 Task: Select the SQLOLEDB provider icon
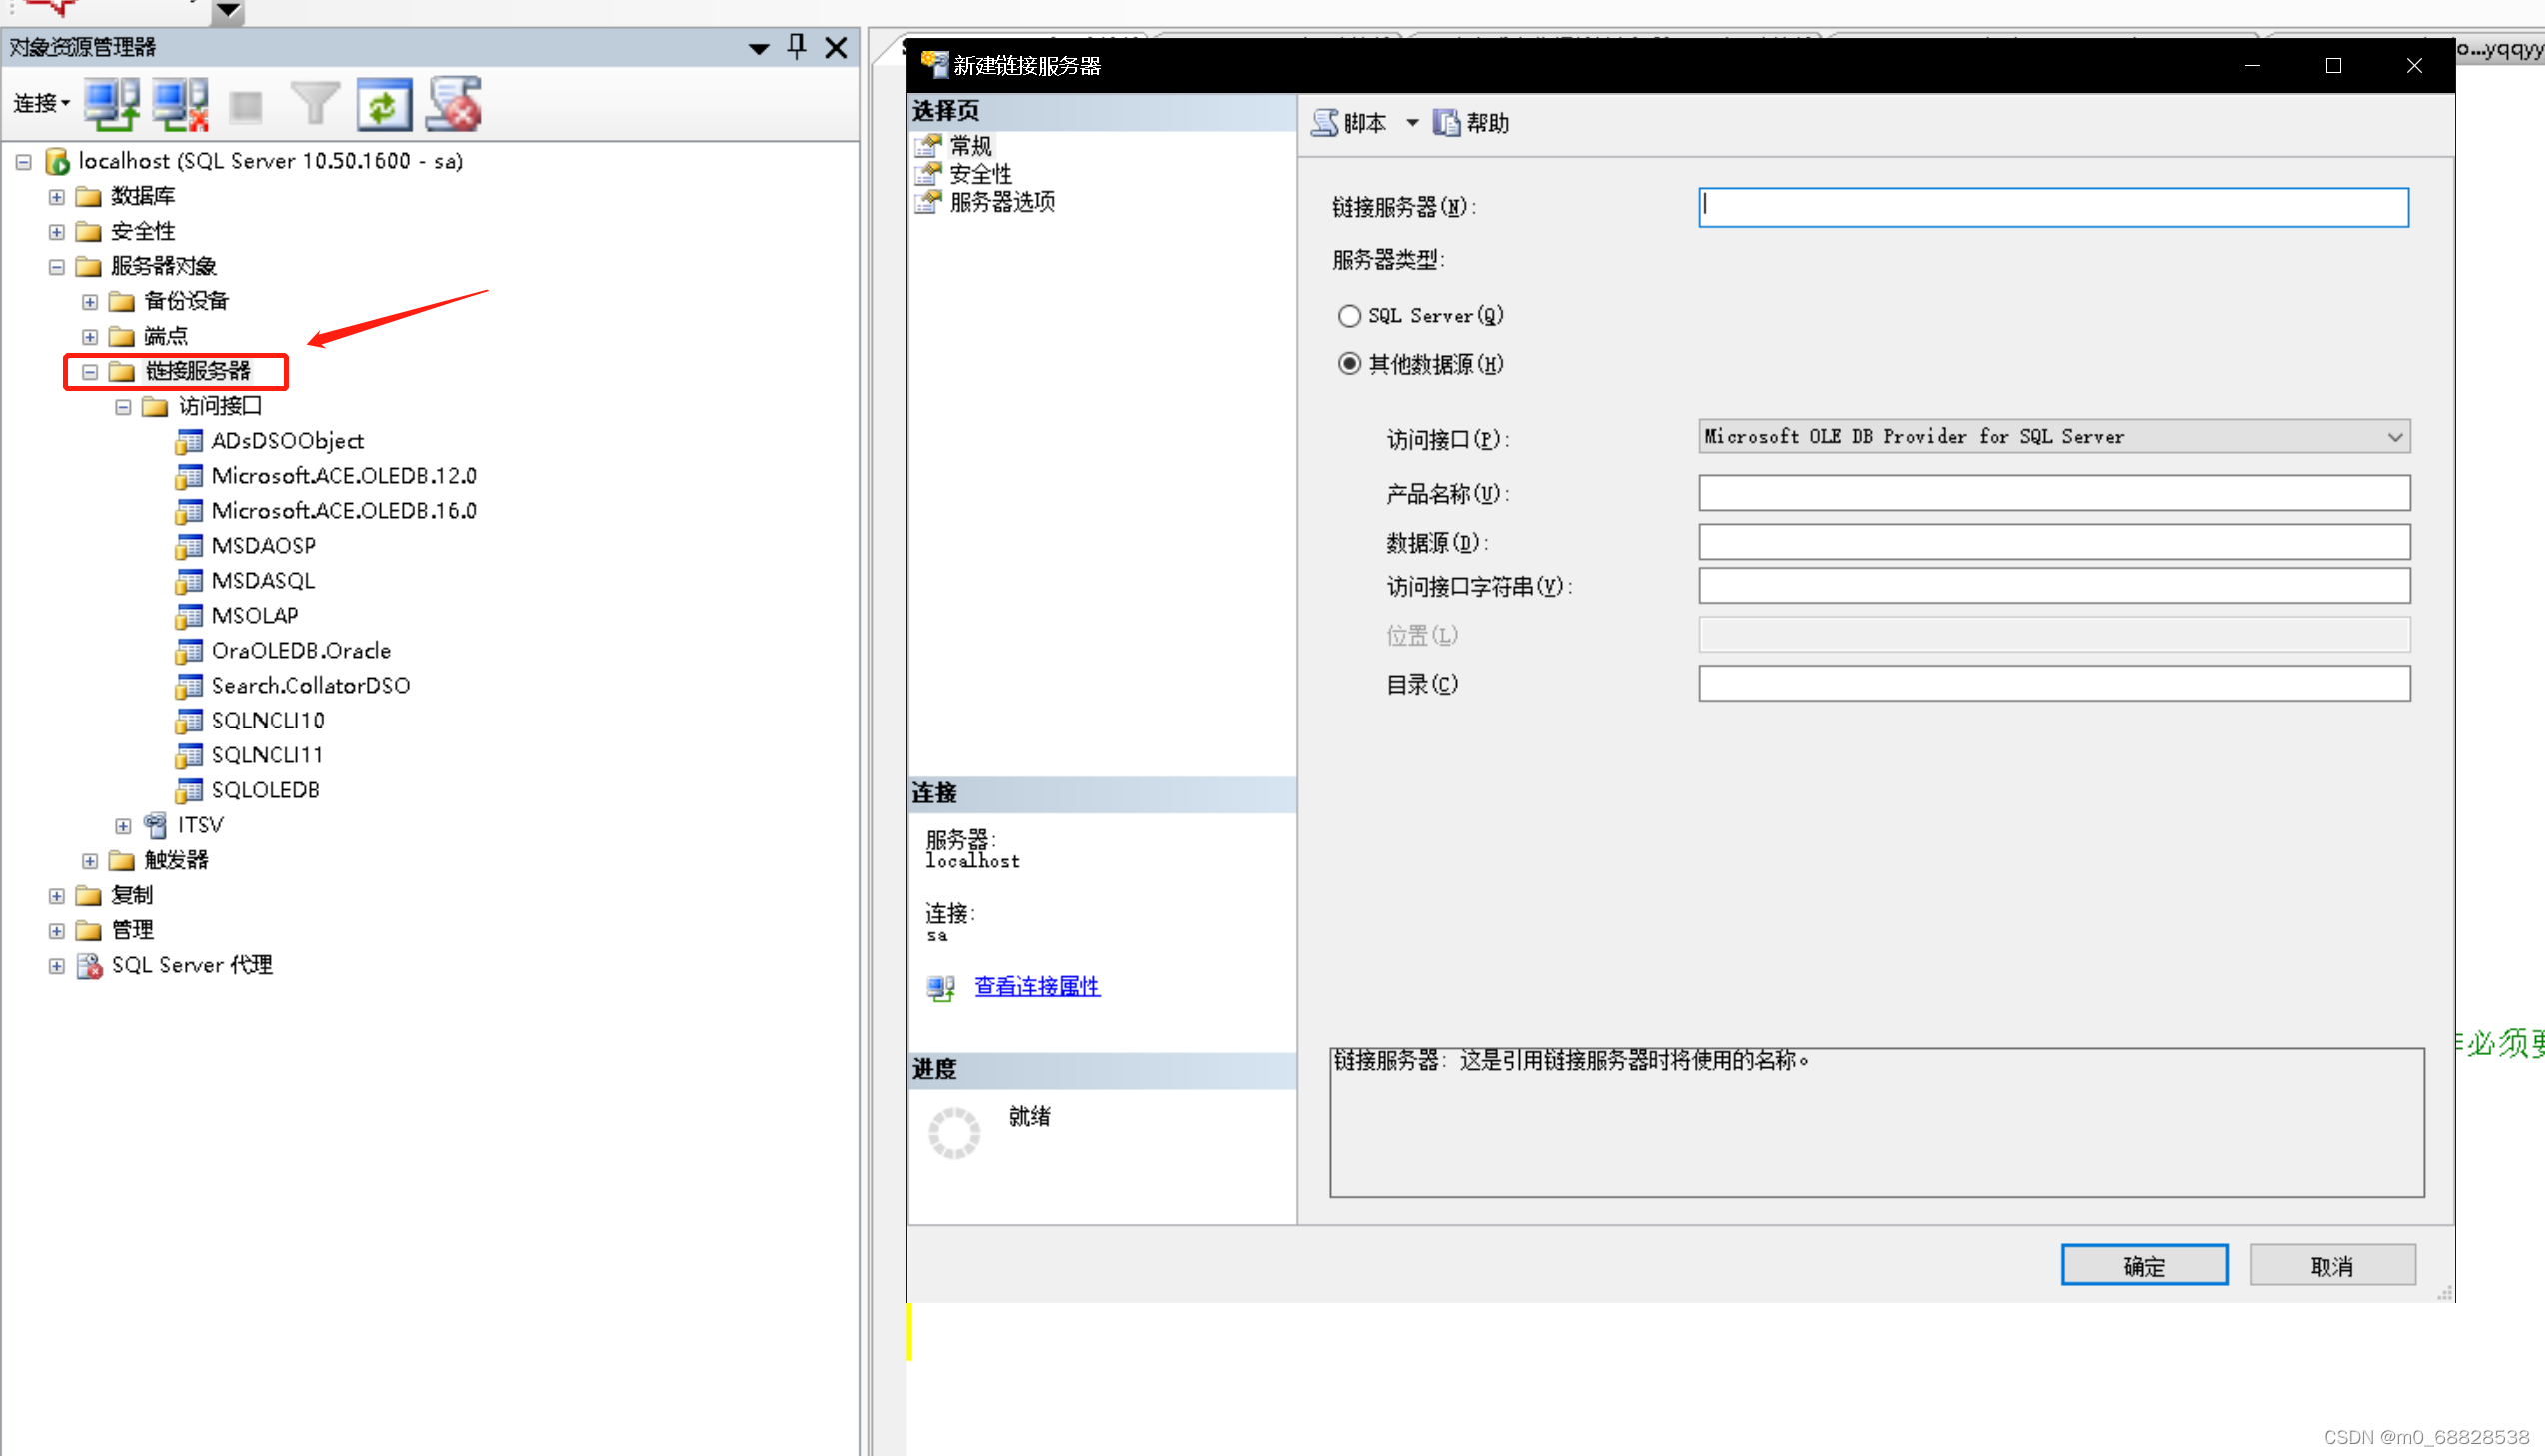point(188,791)
